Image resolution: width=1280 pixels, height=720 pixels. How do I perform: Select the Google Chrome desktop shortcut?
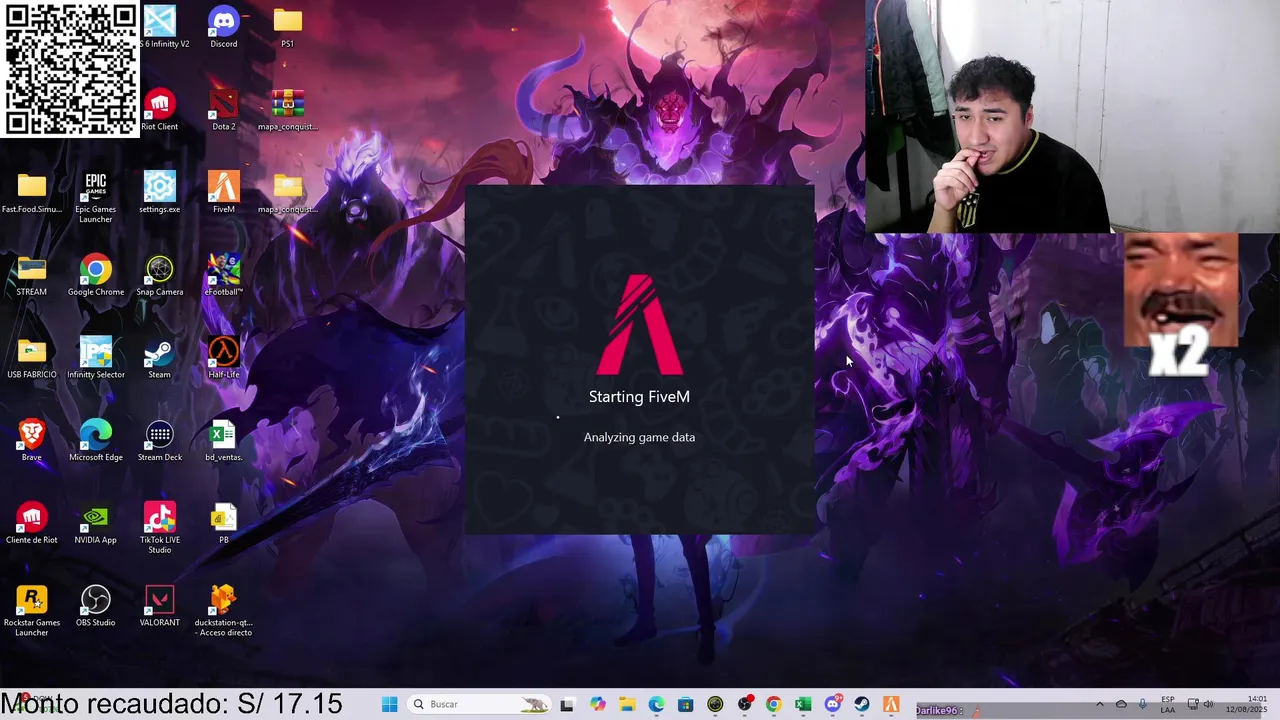(95, 275)
